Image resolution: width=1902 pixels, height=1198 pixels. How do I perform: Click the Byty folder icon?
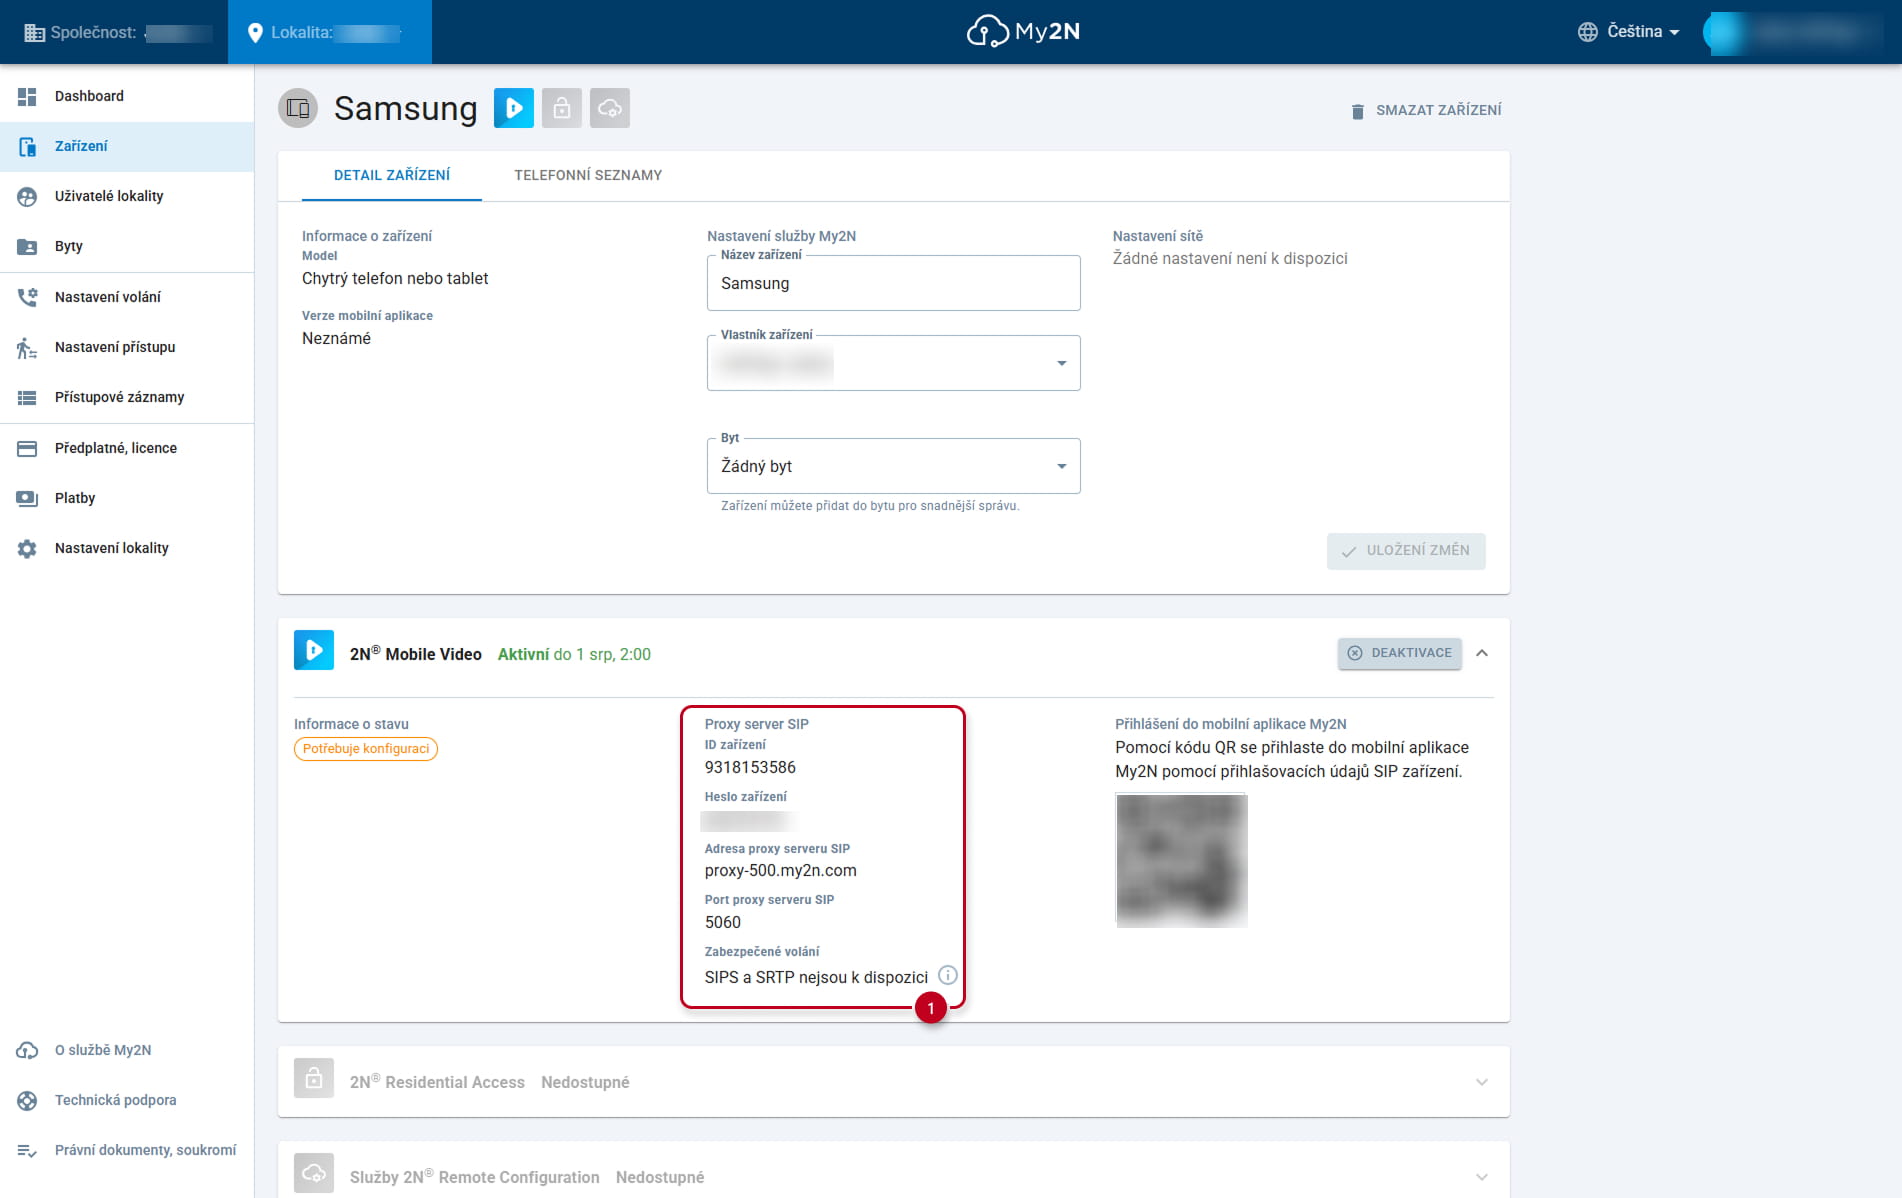[x=27, y=246]
